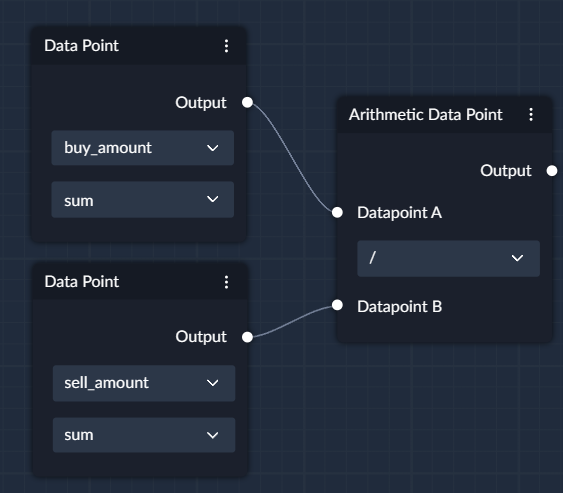Open the division operator dropdown
The image size is (563, 493).
coord(448,259)
